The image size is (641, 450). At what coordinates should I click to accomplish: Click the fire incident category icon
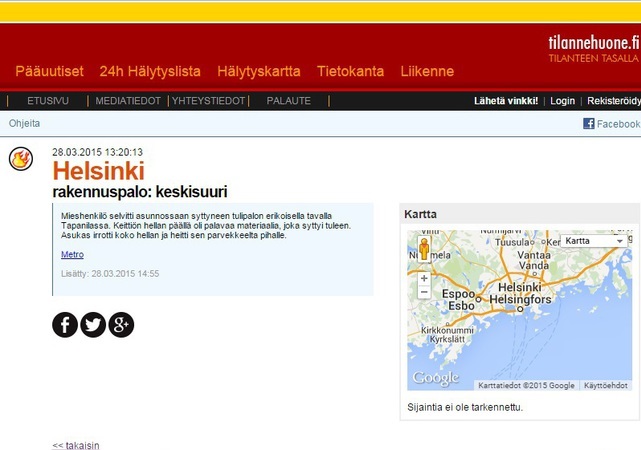coord(21,159)
